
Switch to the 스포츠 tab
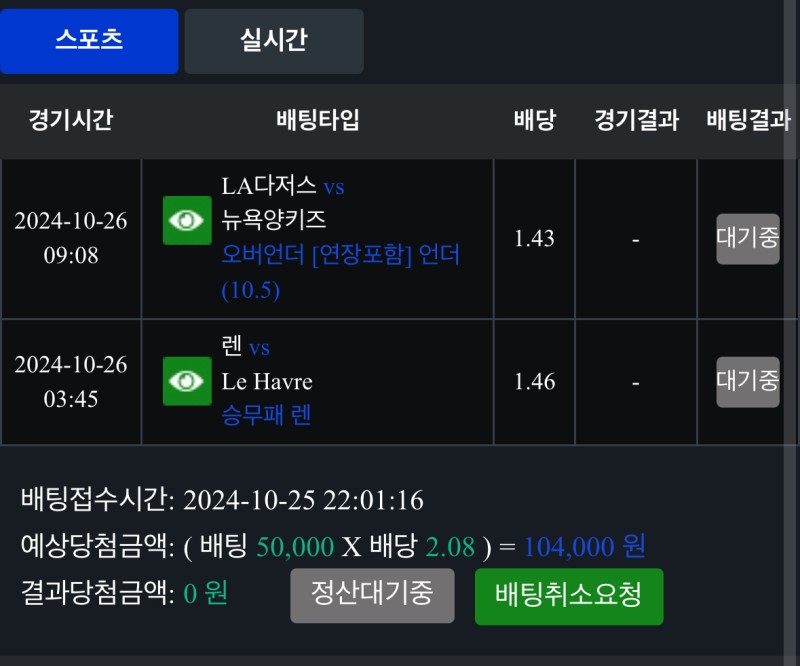(89, 41)
